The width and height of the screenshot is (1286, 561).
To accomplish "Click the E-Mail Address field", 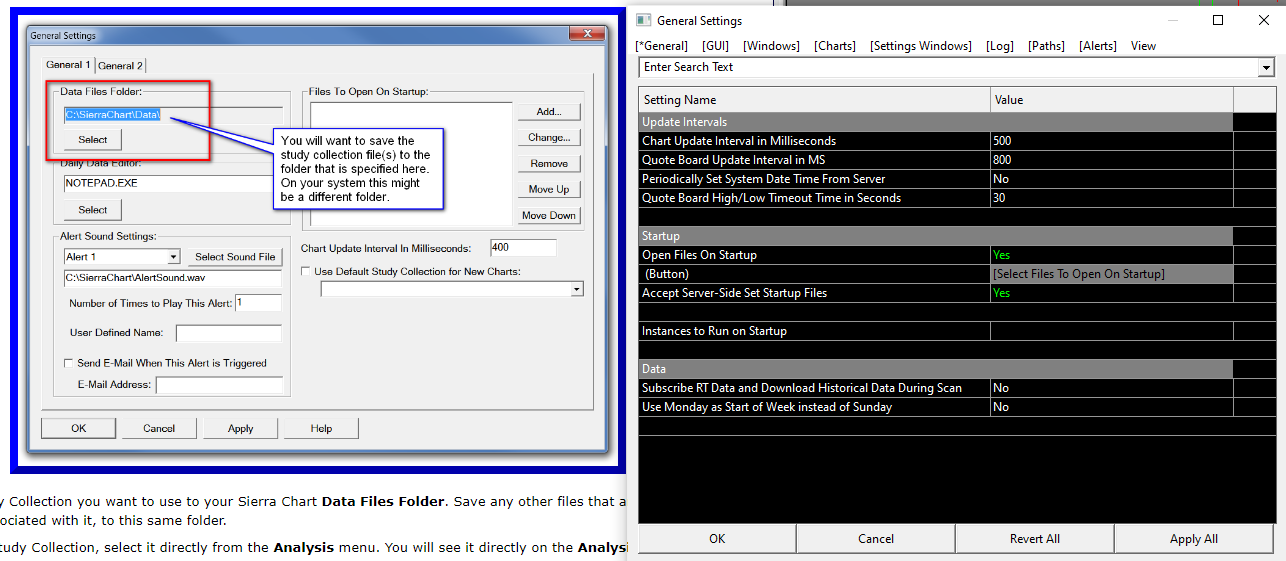I will point(220,385).
